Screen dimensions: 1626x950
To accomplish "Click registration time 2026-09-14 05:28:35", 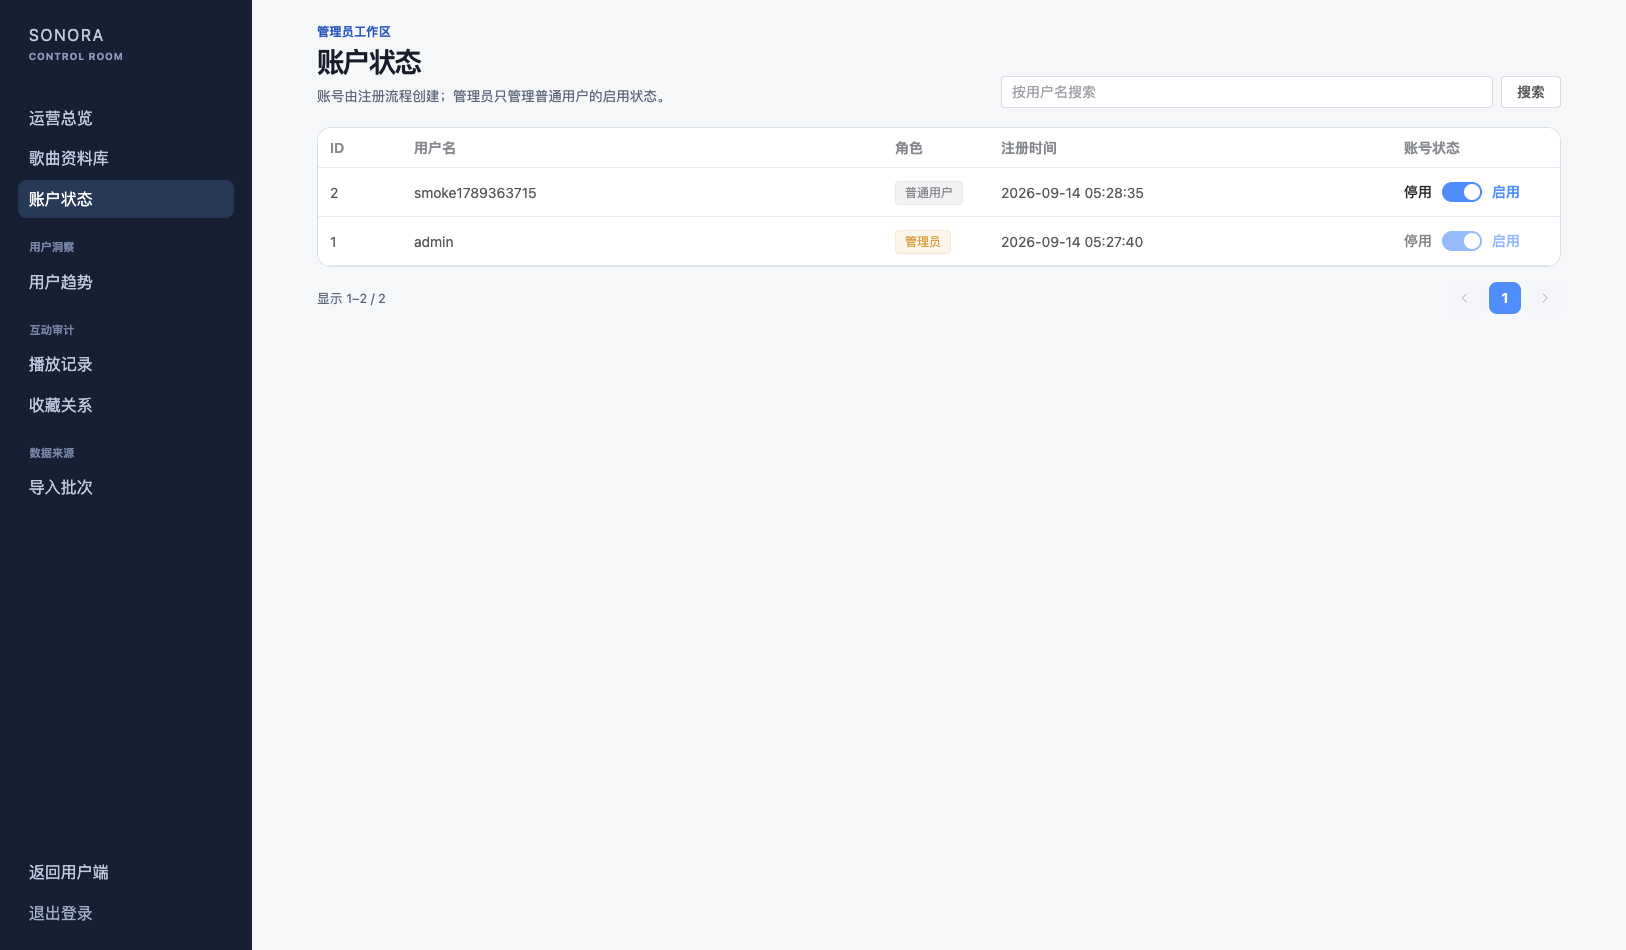I will point(1072,193).
